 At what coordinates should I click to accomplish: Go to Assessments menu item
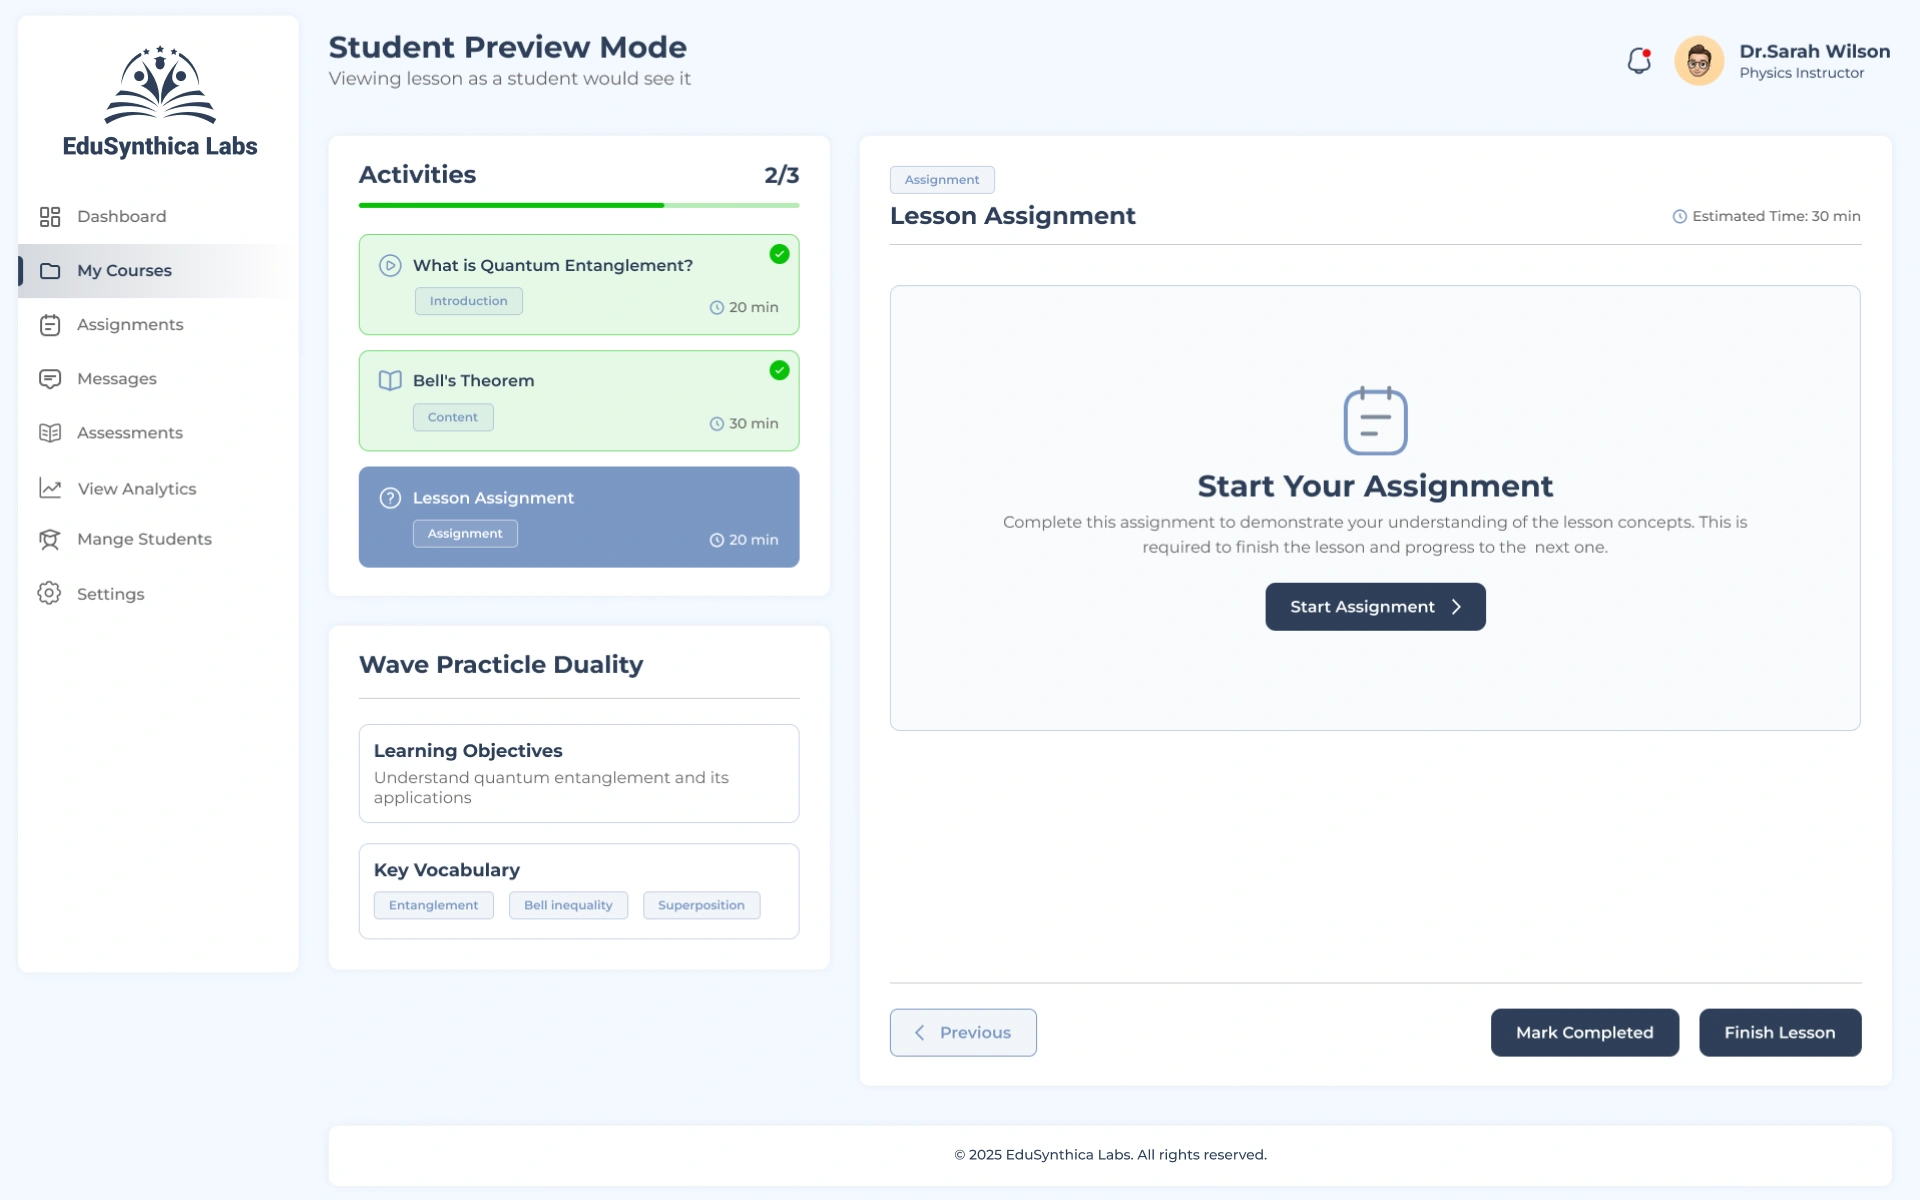pyautogui.click(x=129, y=433)
